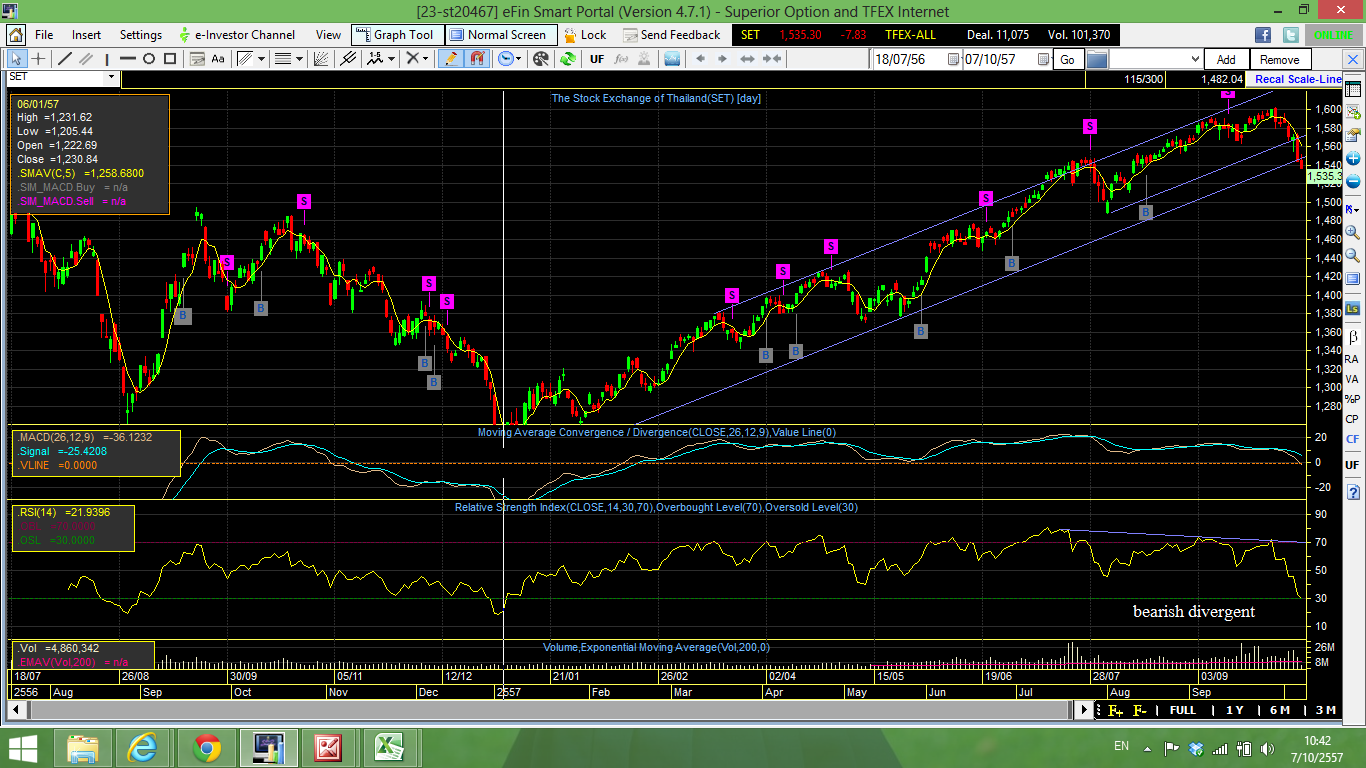This screenshot has width=1366, height=768.
Task: Toggle the pencil drawing mode button
Action: 451,59
